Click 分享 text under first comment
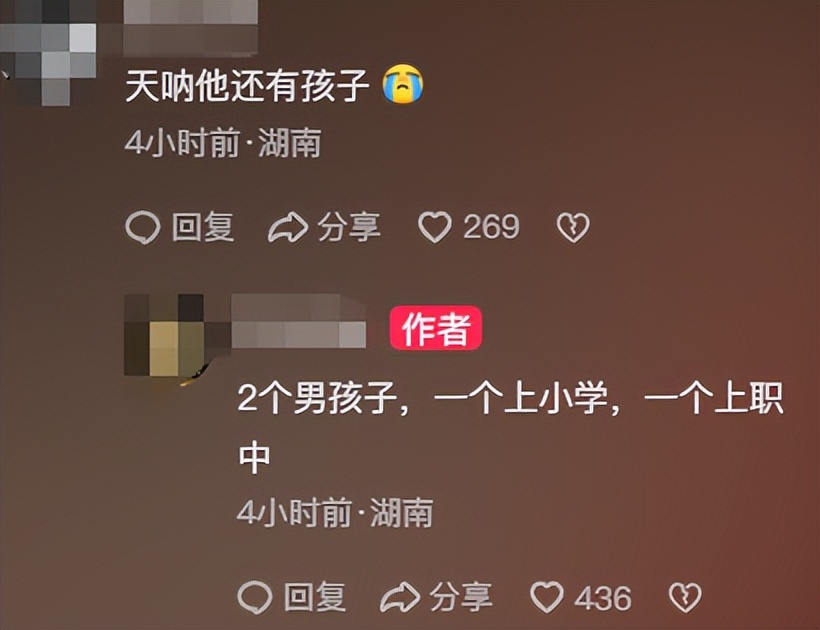The image size is (820, 630). point(349,227)
